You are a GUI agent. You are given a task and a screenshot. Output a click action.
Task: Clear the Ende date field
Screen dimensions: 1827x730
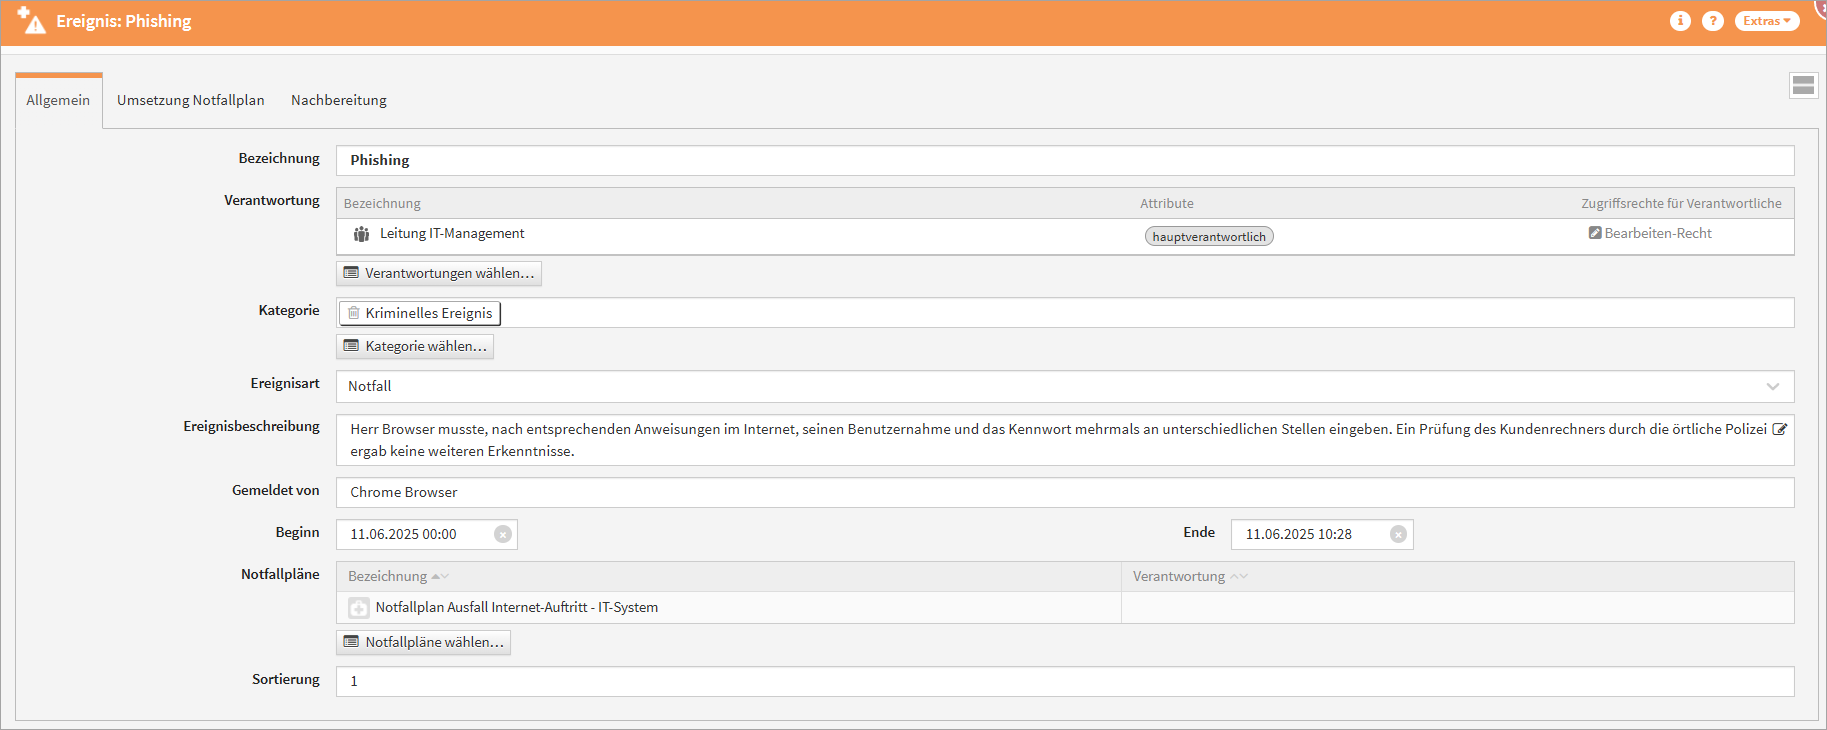click(x=1398, y=534)
